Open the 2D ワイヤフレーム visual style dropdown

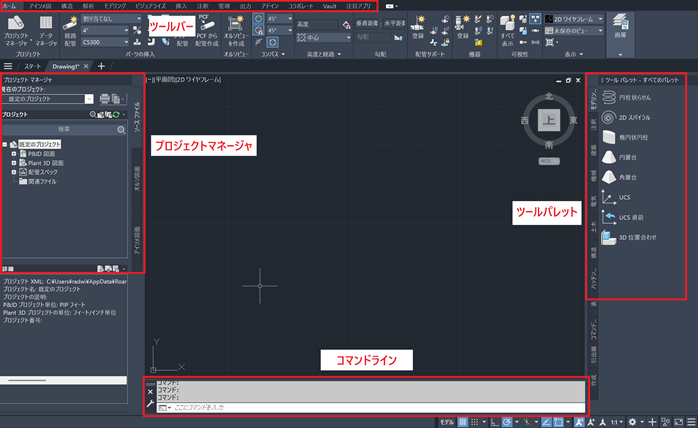[574, 19]
